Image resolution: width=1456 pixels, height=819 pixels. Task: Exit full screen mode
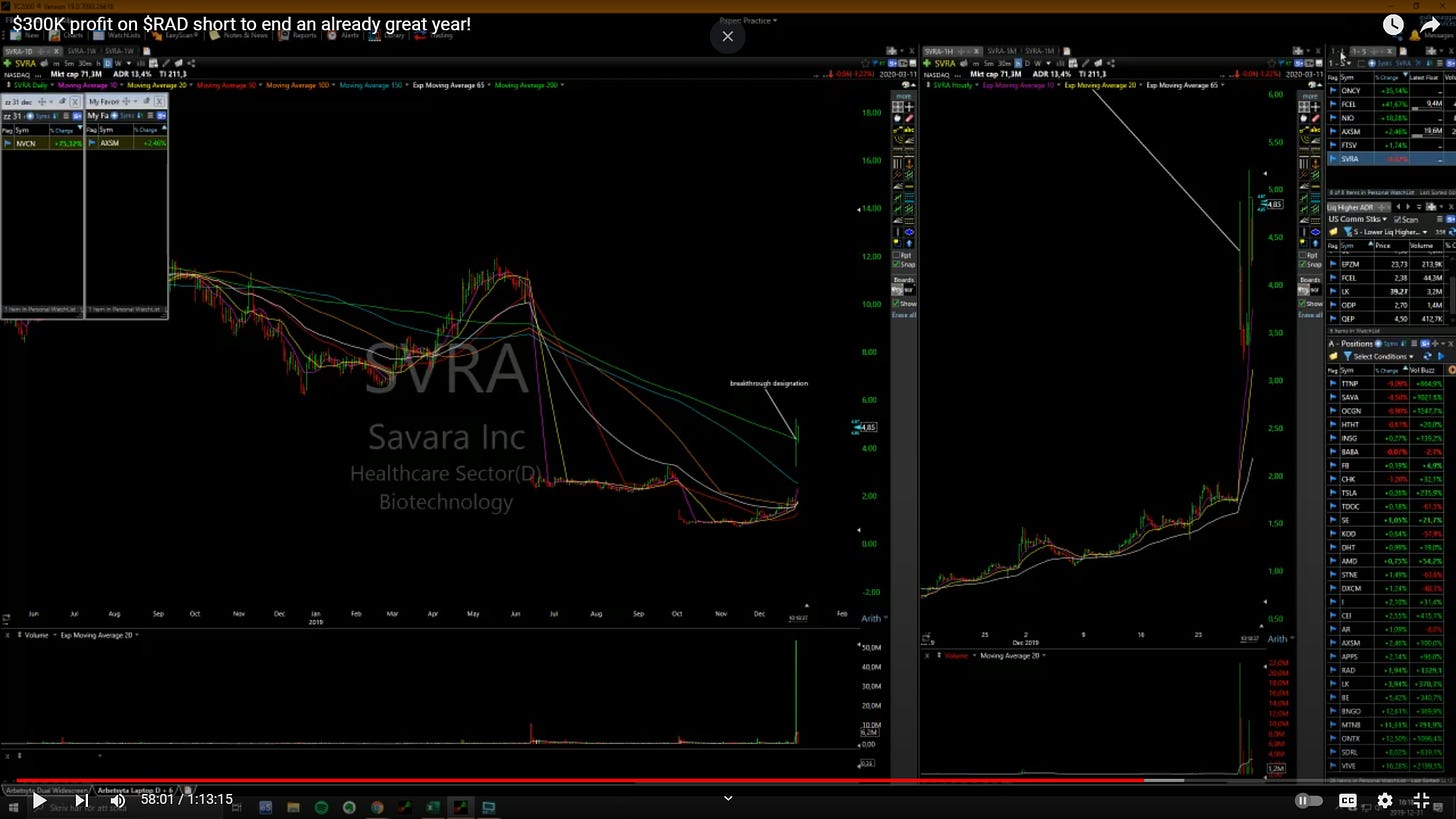(1421, 800)
